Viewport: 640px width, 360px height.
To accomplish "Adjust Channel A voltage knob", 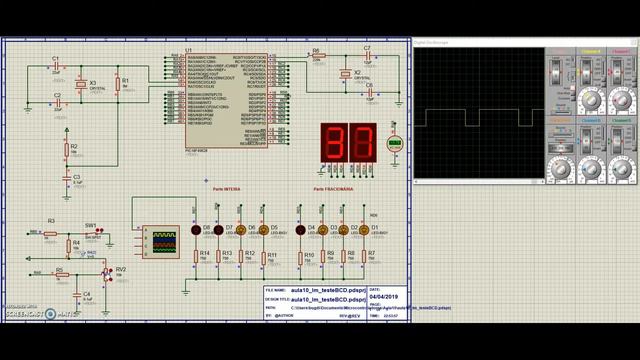I will click(x=591, y=100).
